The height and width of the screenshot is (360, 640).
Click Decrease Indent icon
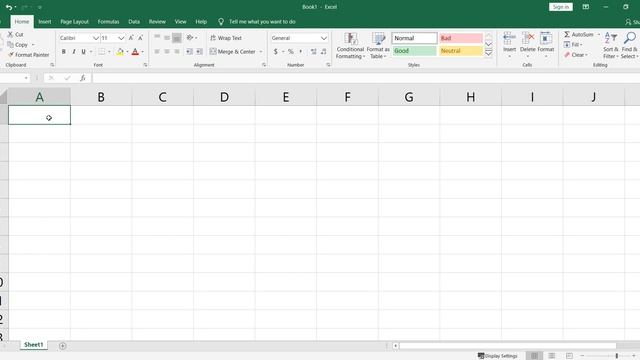tap(189, 51)
